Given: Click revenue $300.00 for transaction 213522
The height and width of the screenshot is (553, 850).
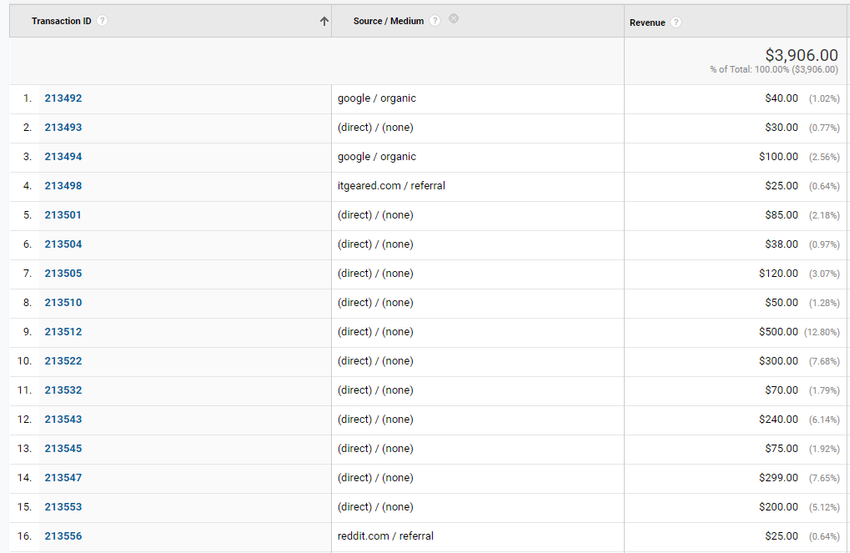Looking at the screenshot, I should pyautogui.click(x=778, y=361).
